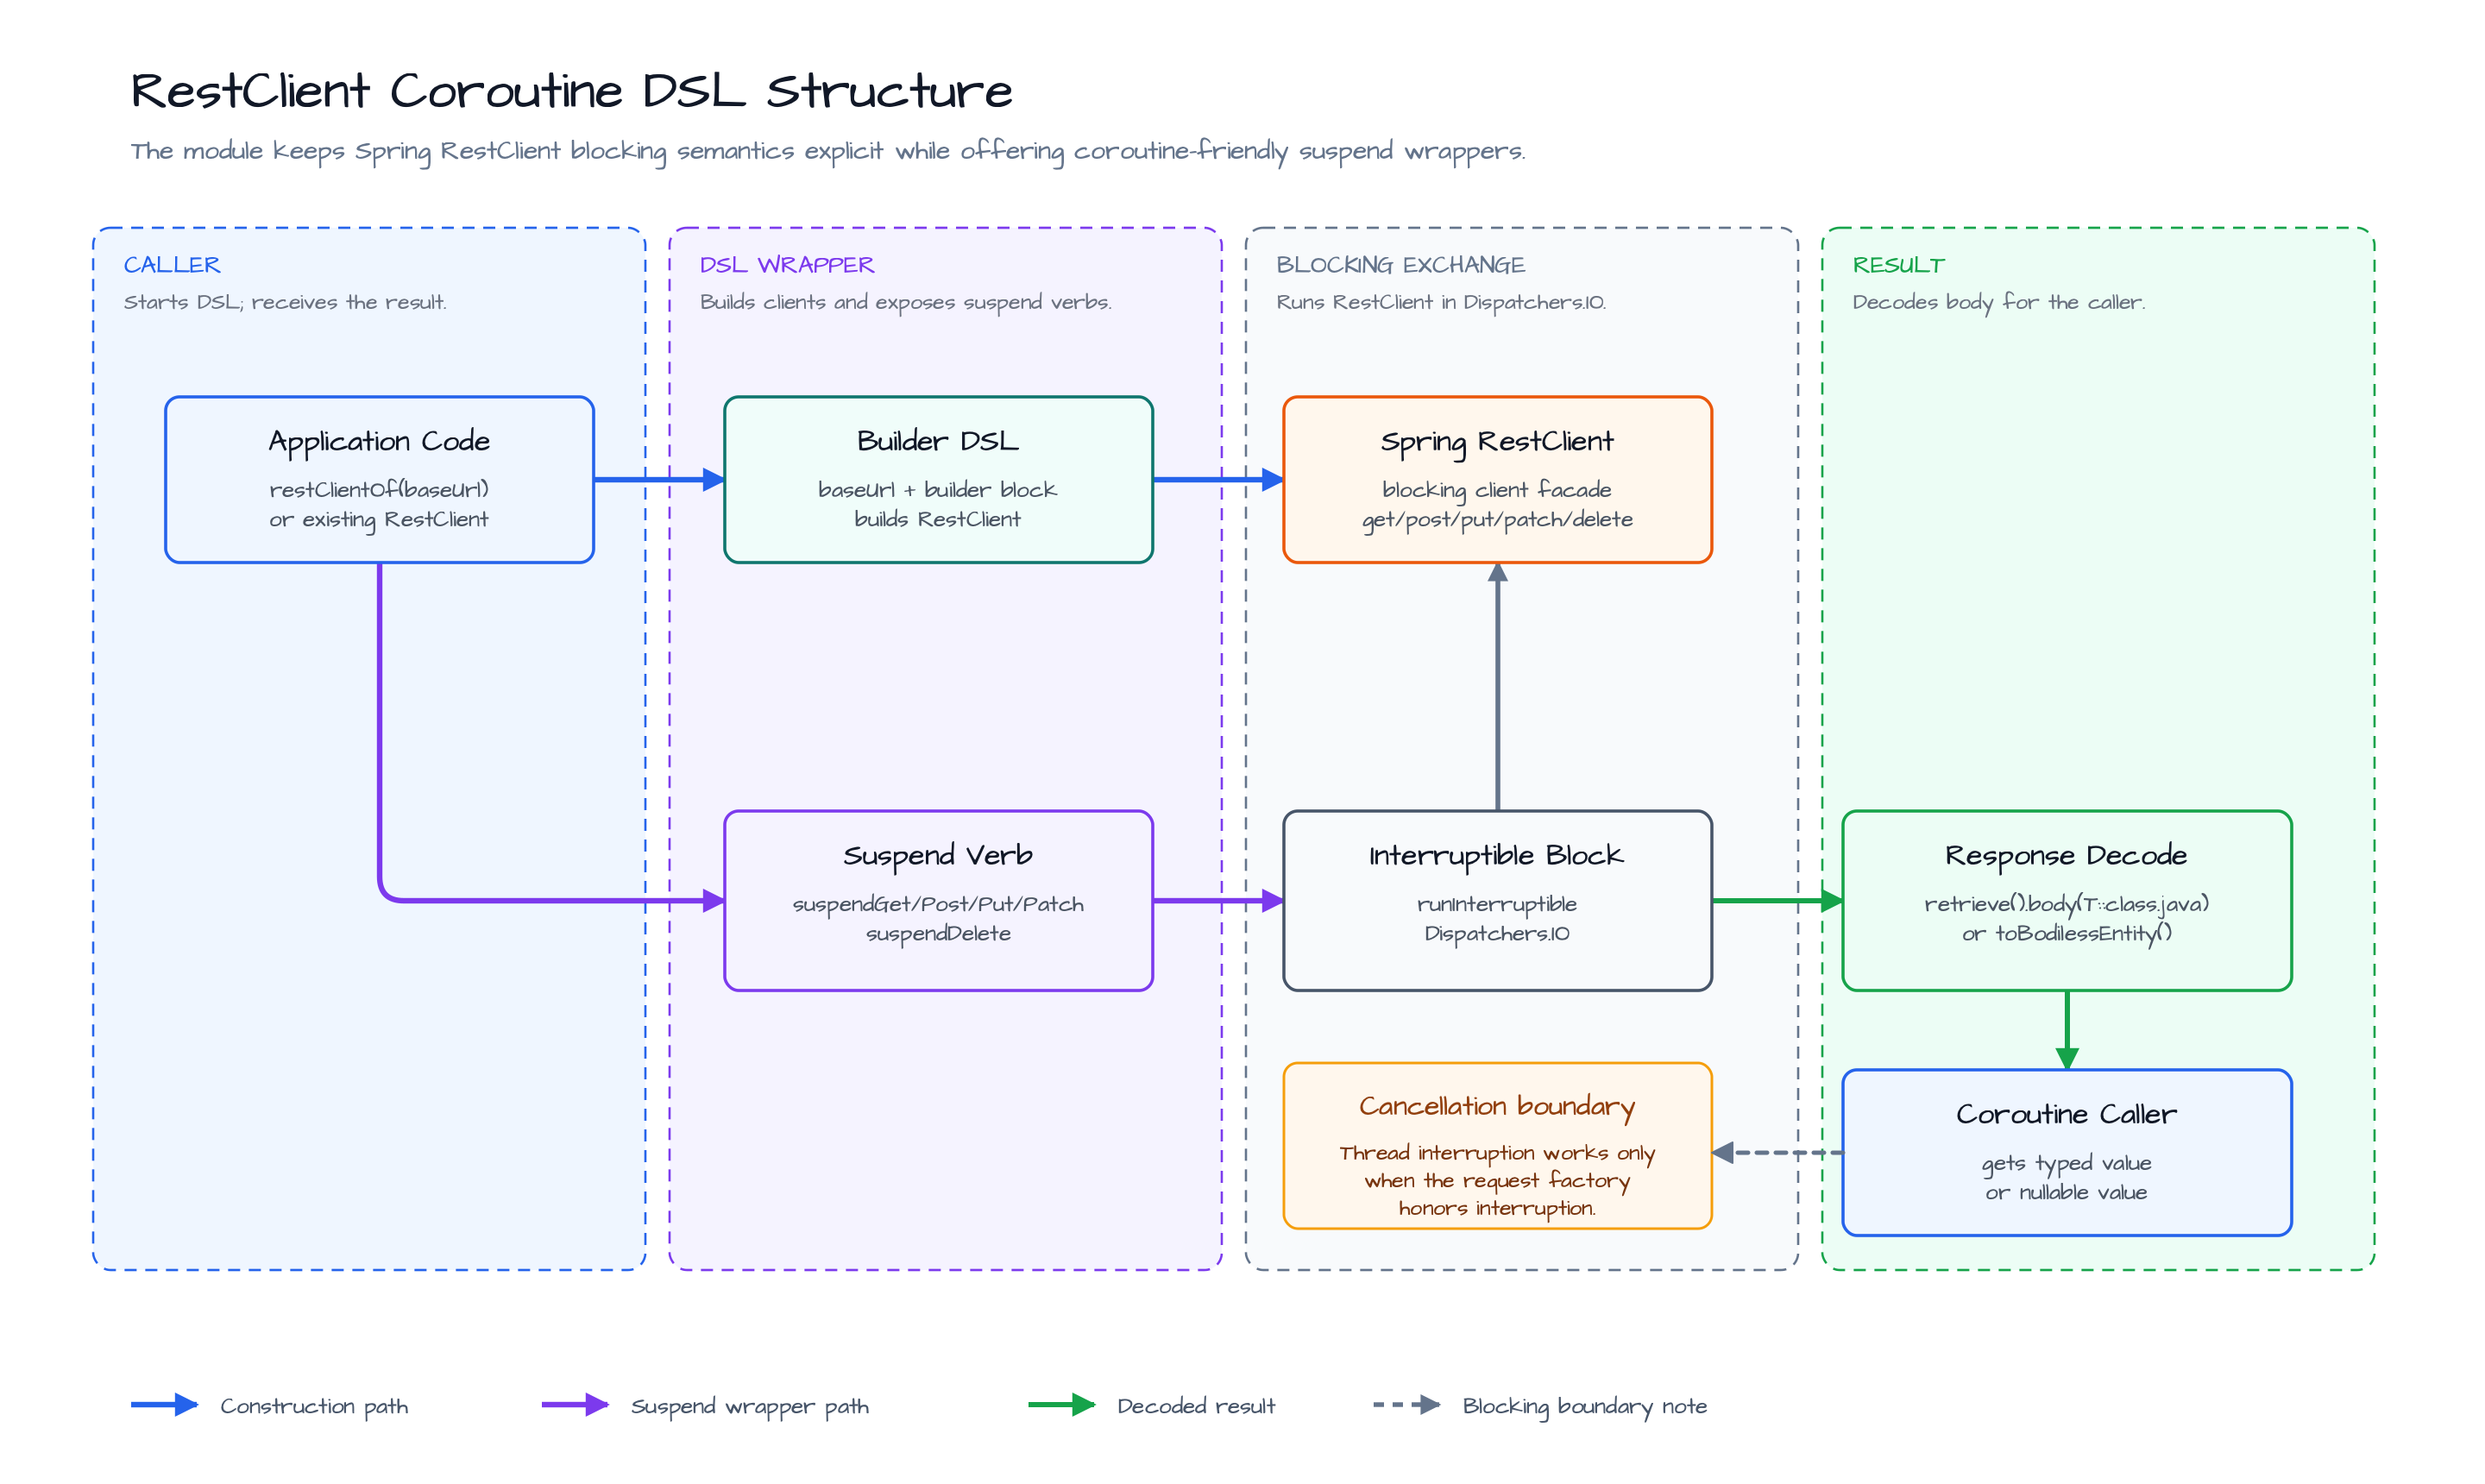Click the 'Decoded result' legend label
The image size is (2485, 1484).
coord(1196,1406)
